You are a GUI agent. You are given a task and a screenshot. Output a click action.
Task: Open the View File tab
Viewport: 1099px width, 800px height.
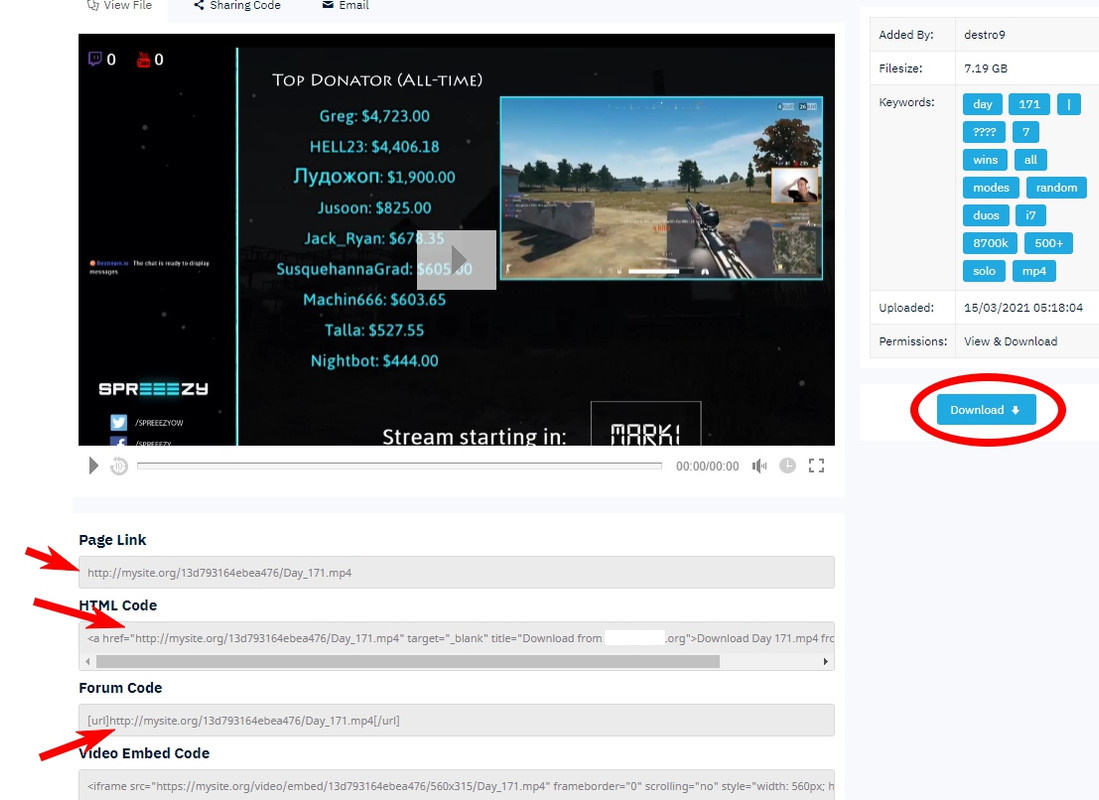[x=119, y=6]
